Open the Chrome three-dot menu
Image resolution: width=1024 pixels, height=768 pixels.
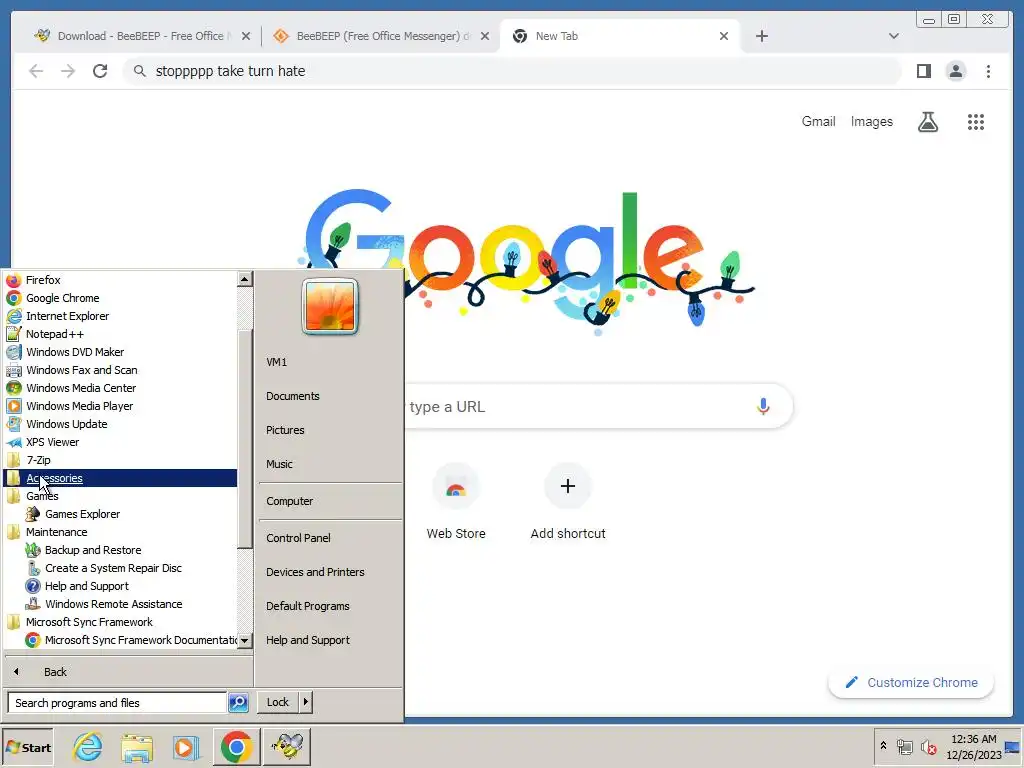pyautogui.click(x=988, y=71)
